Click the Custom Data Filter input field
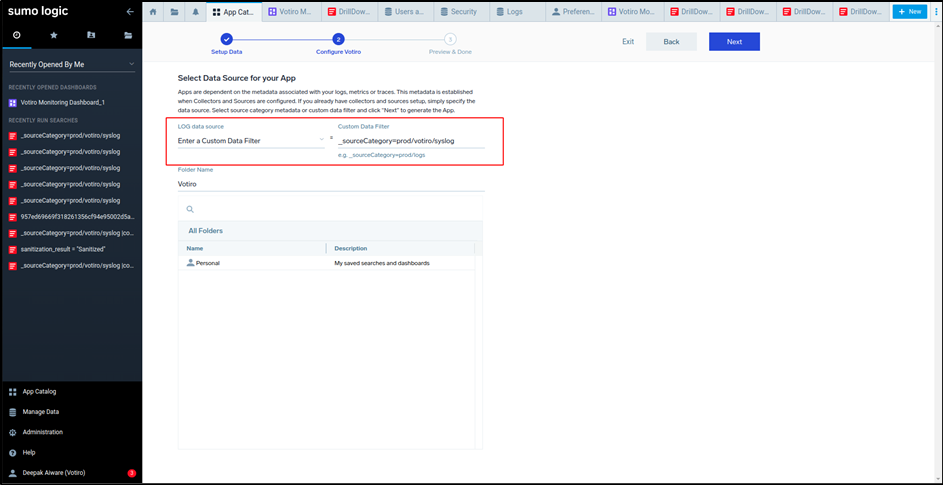The image size is (943, 485). 411,141
